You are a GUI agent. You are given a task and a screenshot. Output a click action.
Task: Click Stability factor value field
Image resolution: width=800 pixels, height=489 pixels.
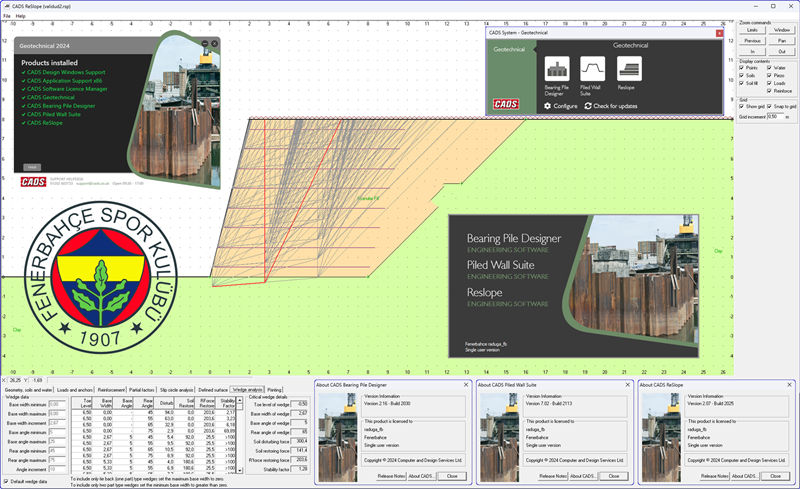tap(299, 469)
